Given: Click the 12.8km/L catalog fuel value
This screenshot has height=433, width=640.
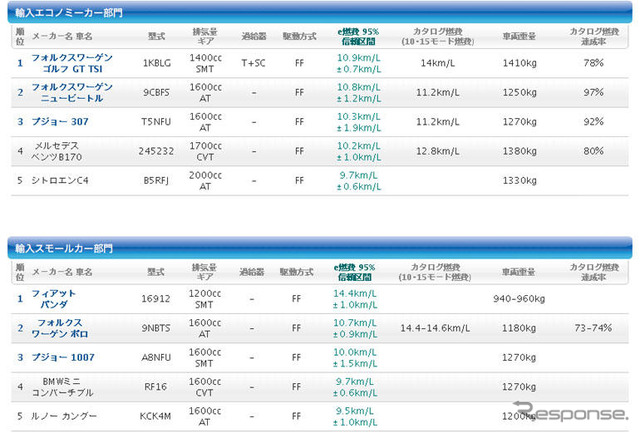Looking at the screenshot, I should [438, 151].
